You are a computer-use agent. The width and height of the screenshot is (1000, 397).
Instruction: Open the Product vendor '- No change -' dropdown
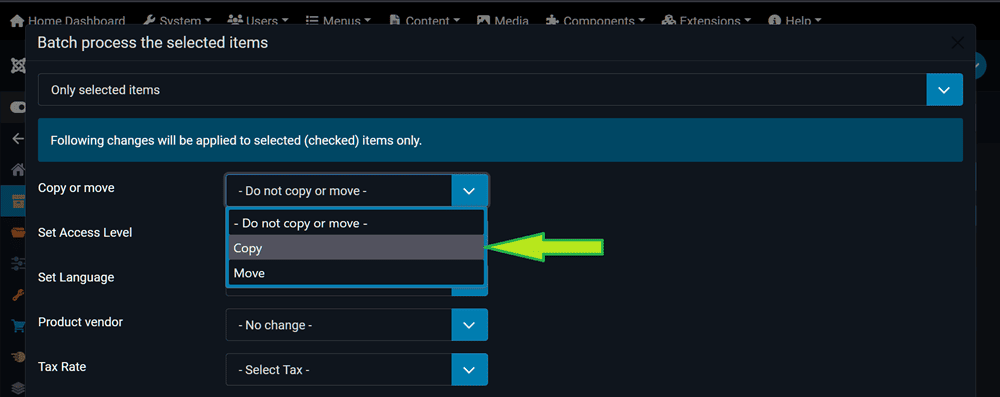coord(357,325)
